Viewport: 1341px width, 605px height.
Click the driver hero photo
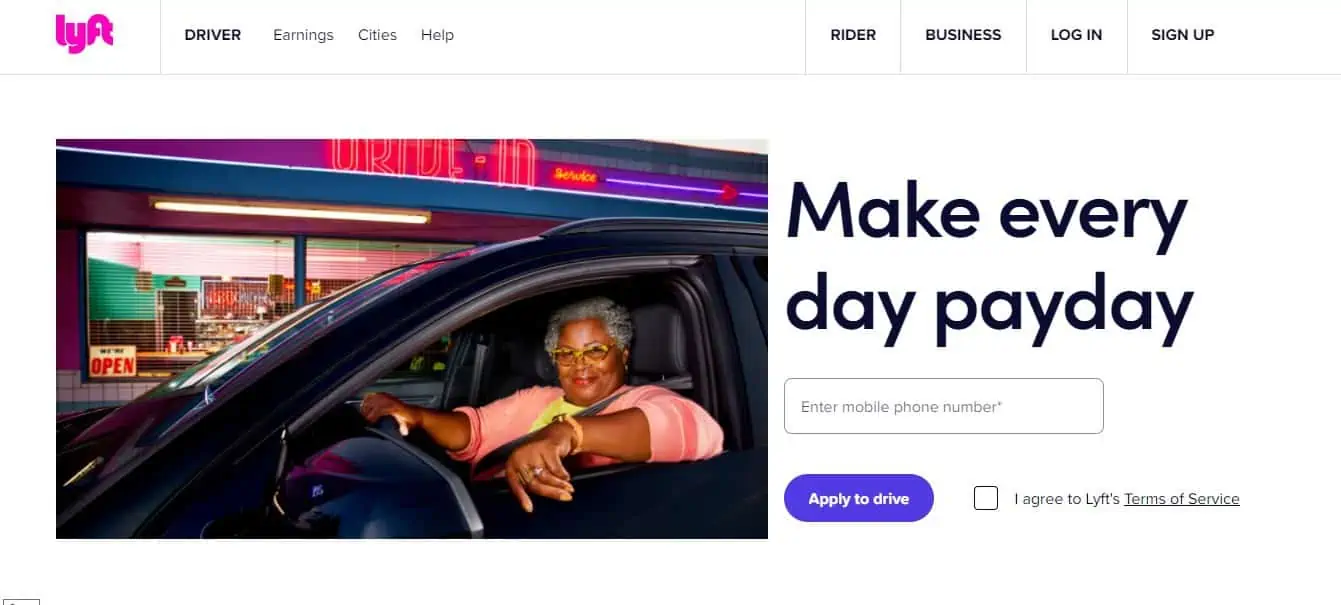click(x=412, y=339)
